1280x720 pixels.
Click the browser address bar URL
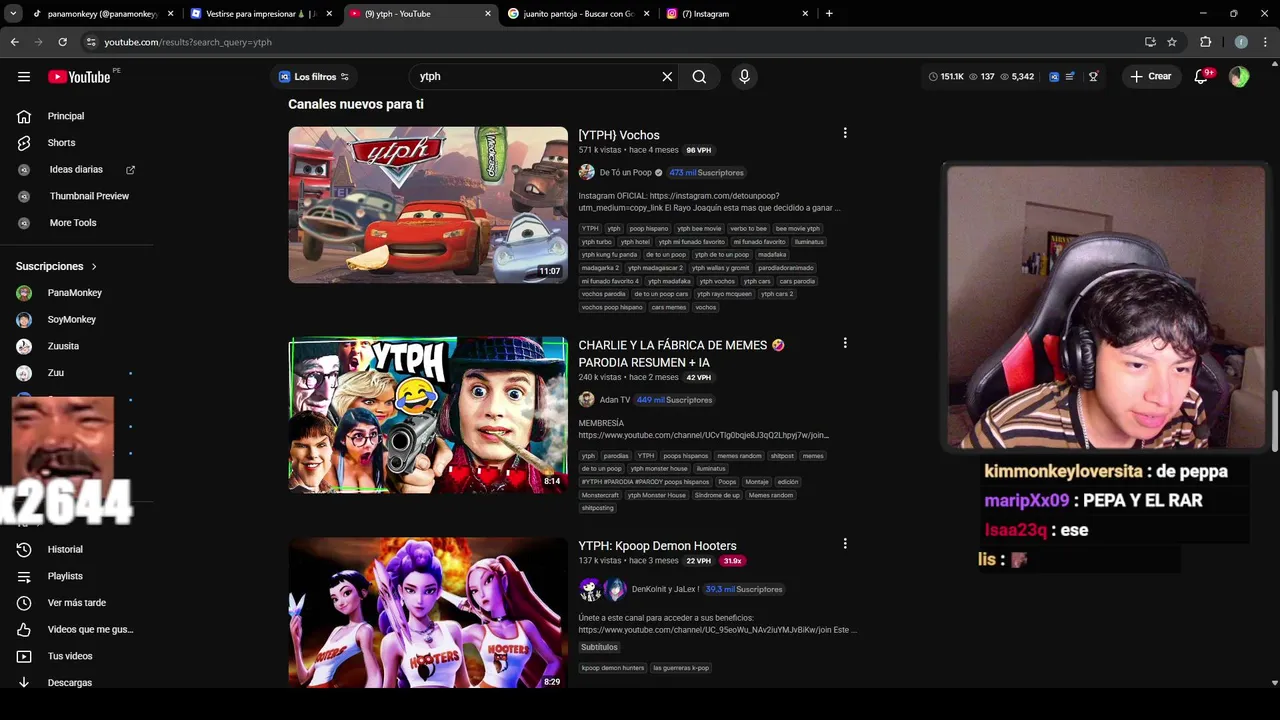point(188,42)
